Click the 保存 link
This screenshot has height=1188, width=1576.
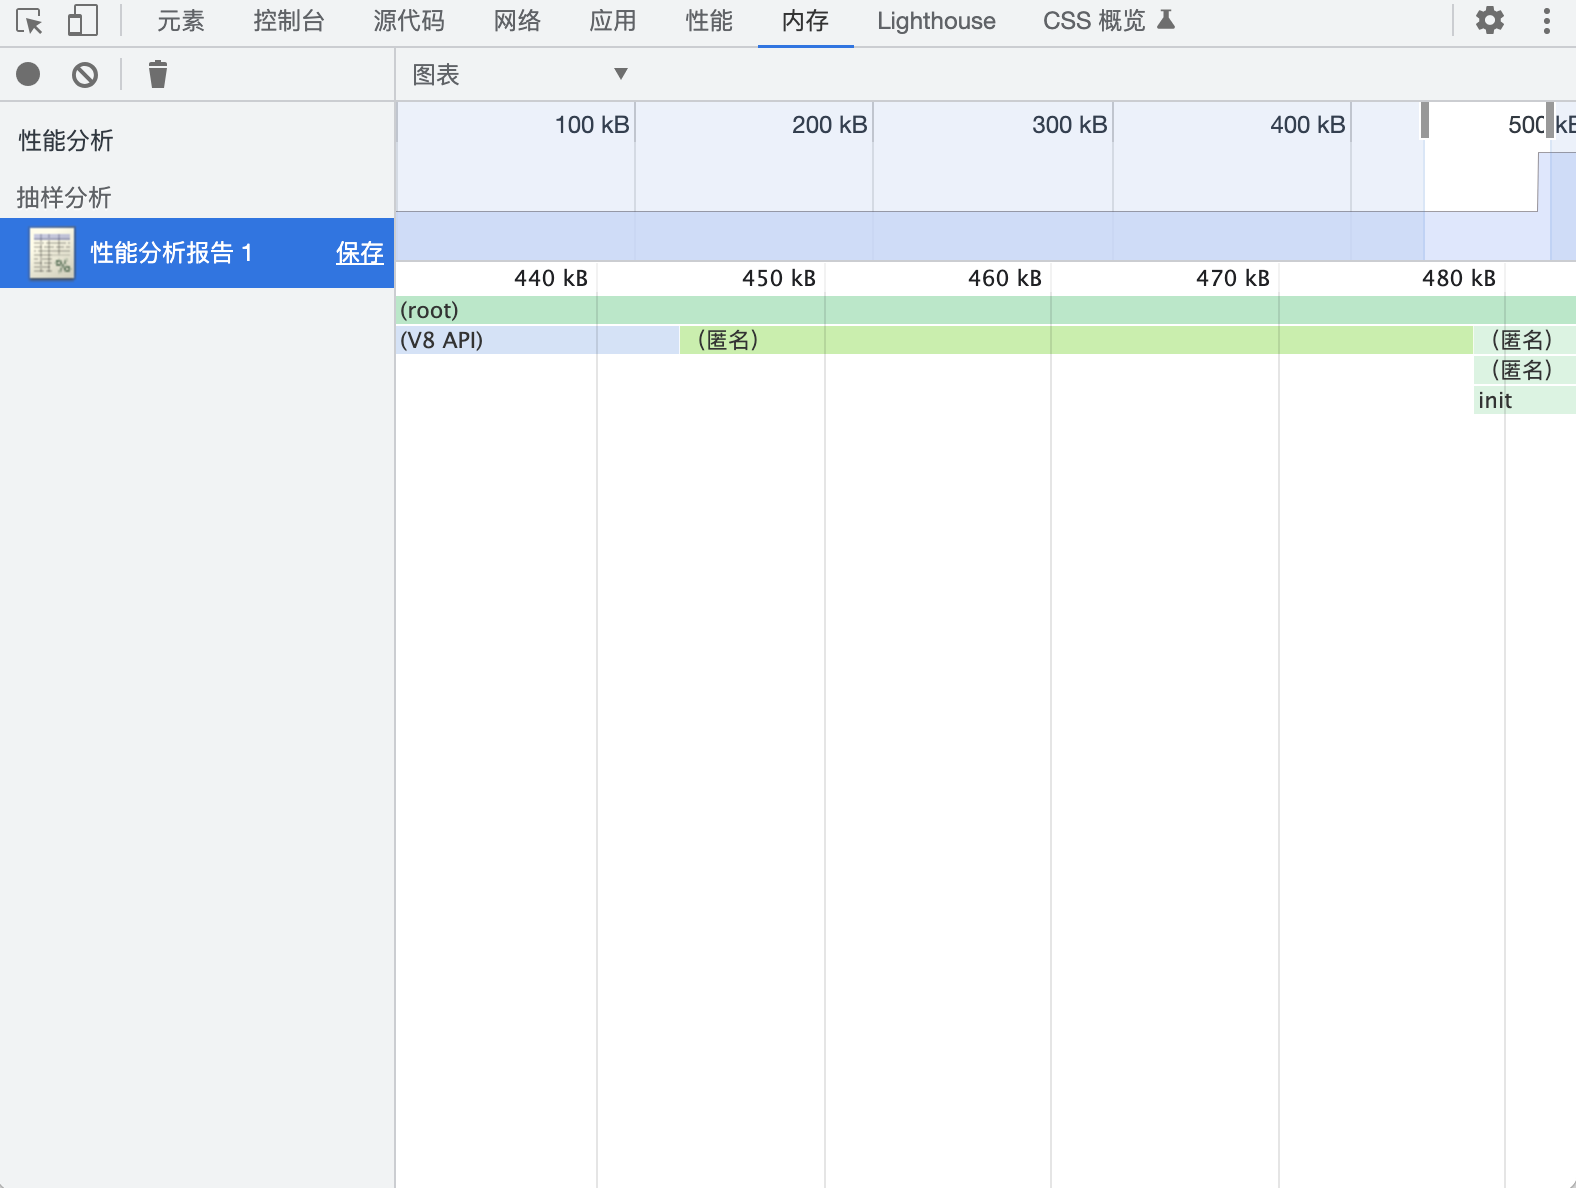click(360, 253)
